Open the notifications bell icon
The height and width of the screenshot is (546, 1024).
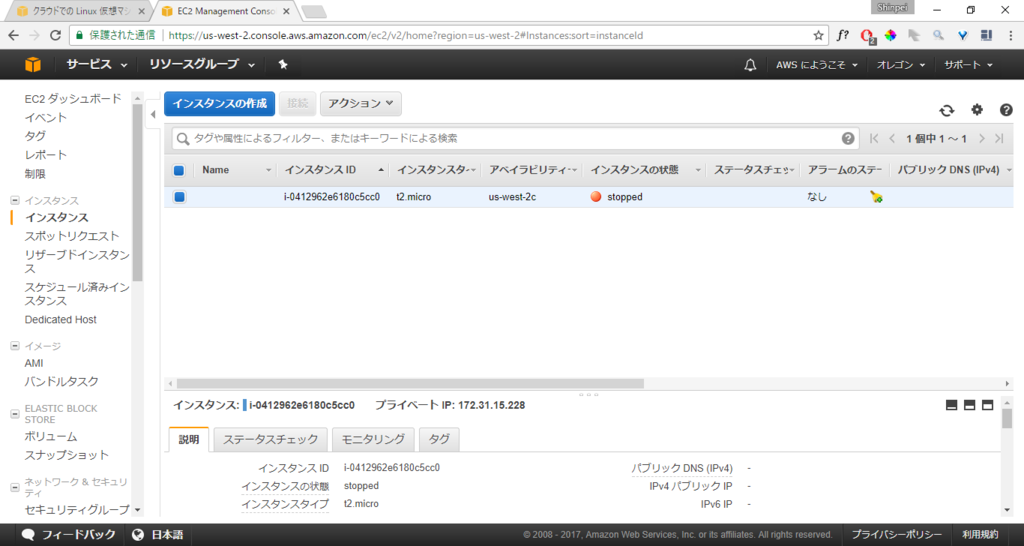[x=750, y=65]
